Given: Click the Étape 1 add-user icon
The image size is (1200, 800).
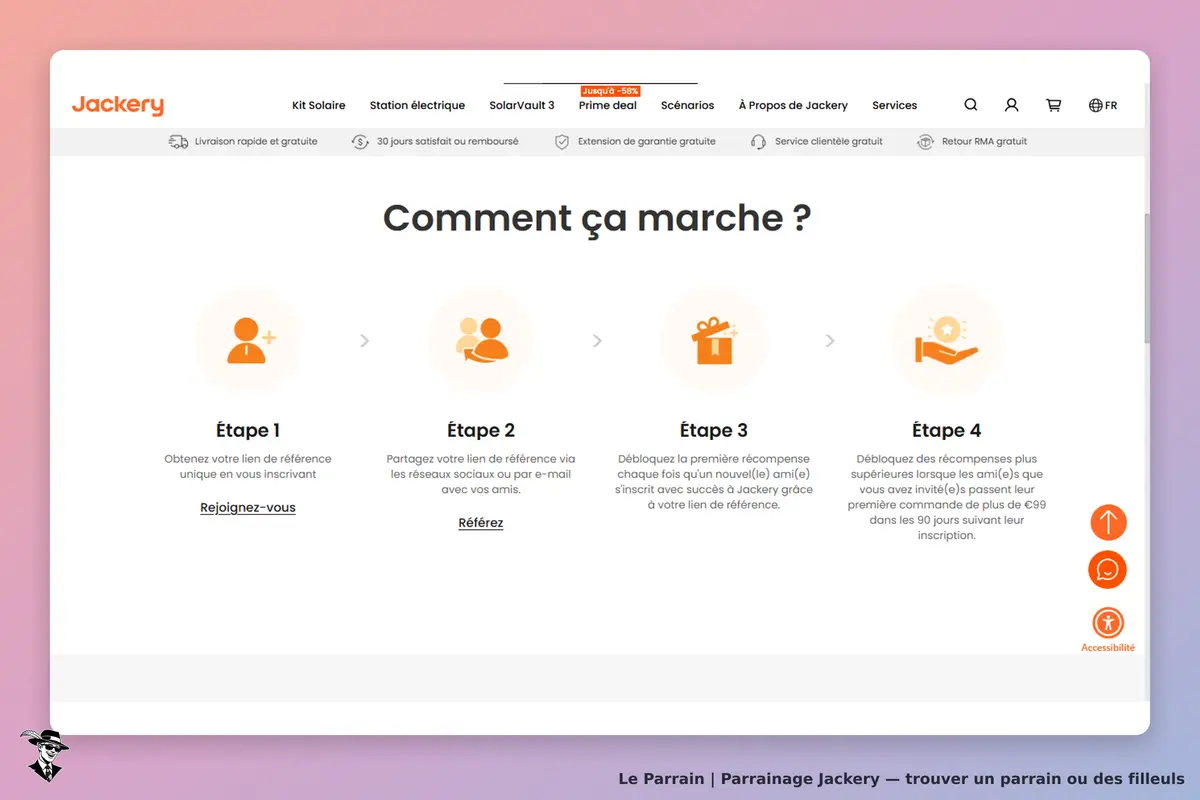Looking at the screenshot, I should click(249, 340).
